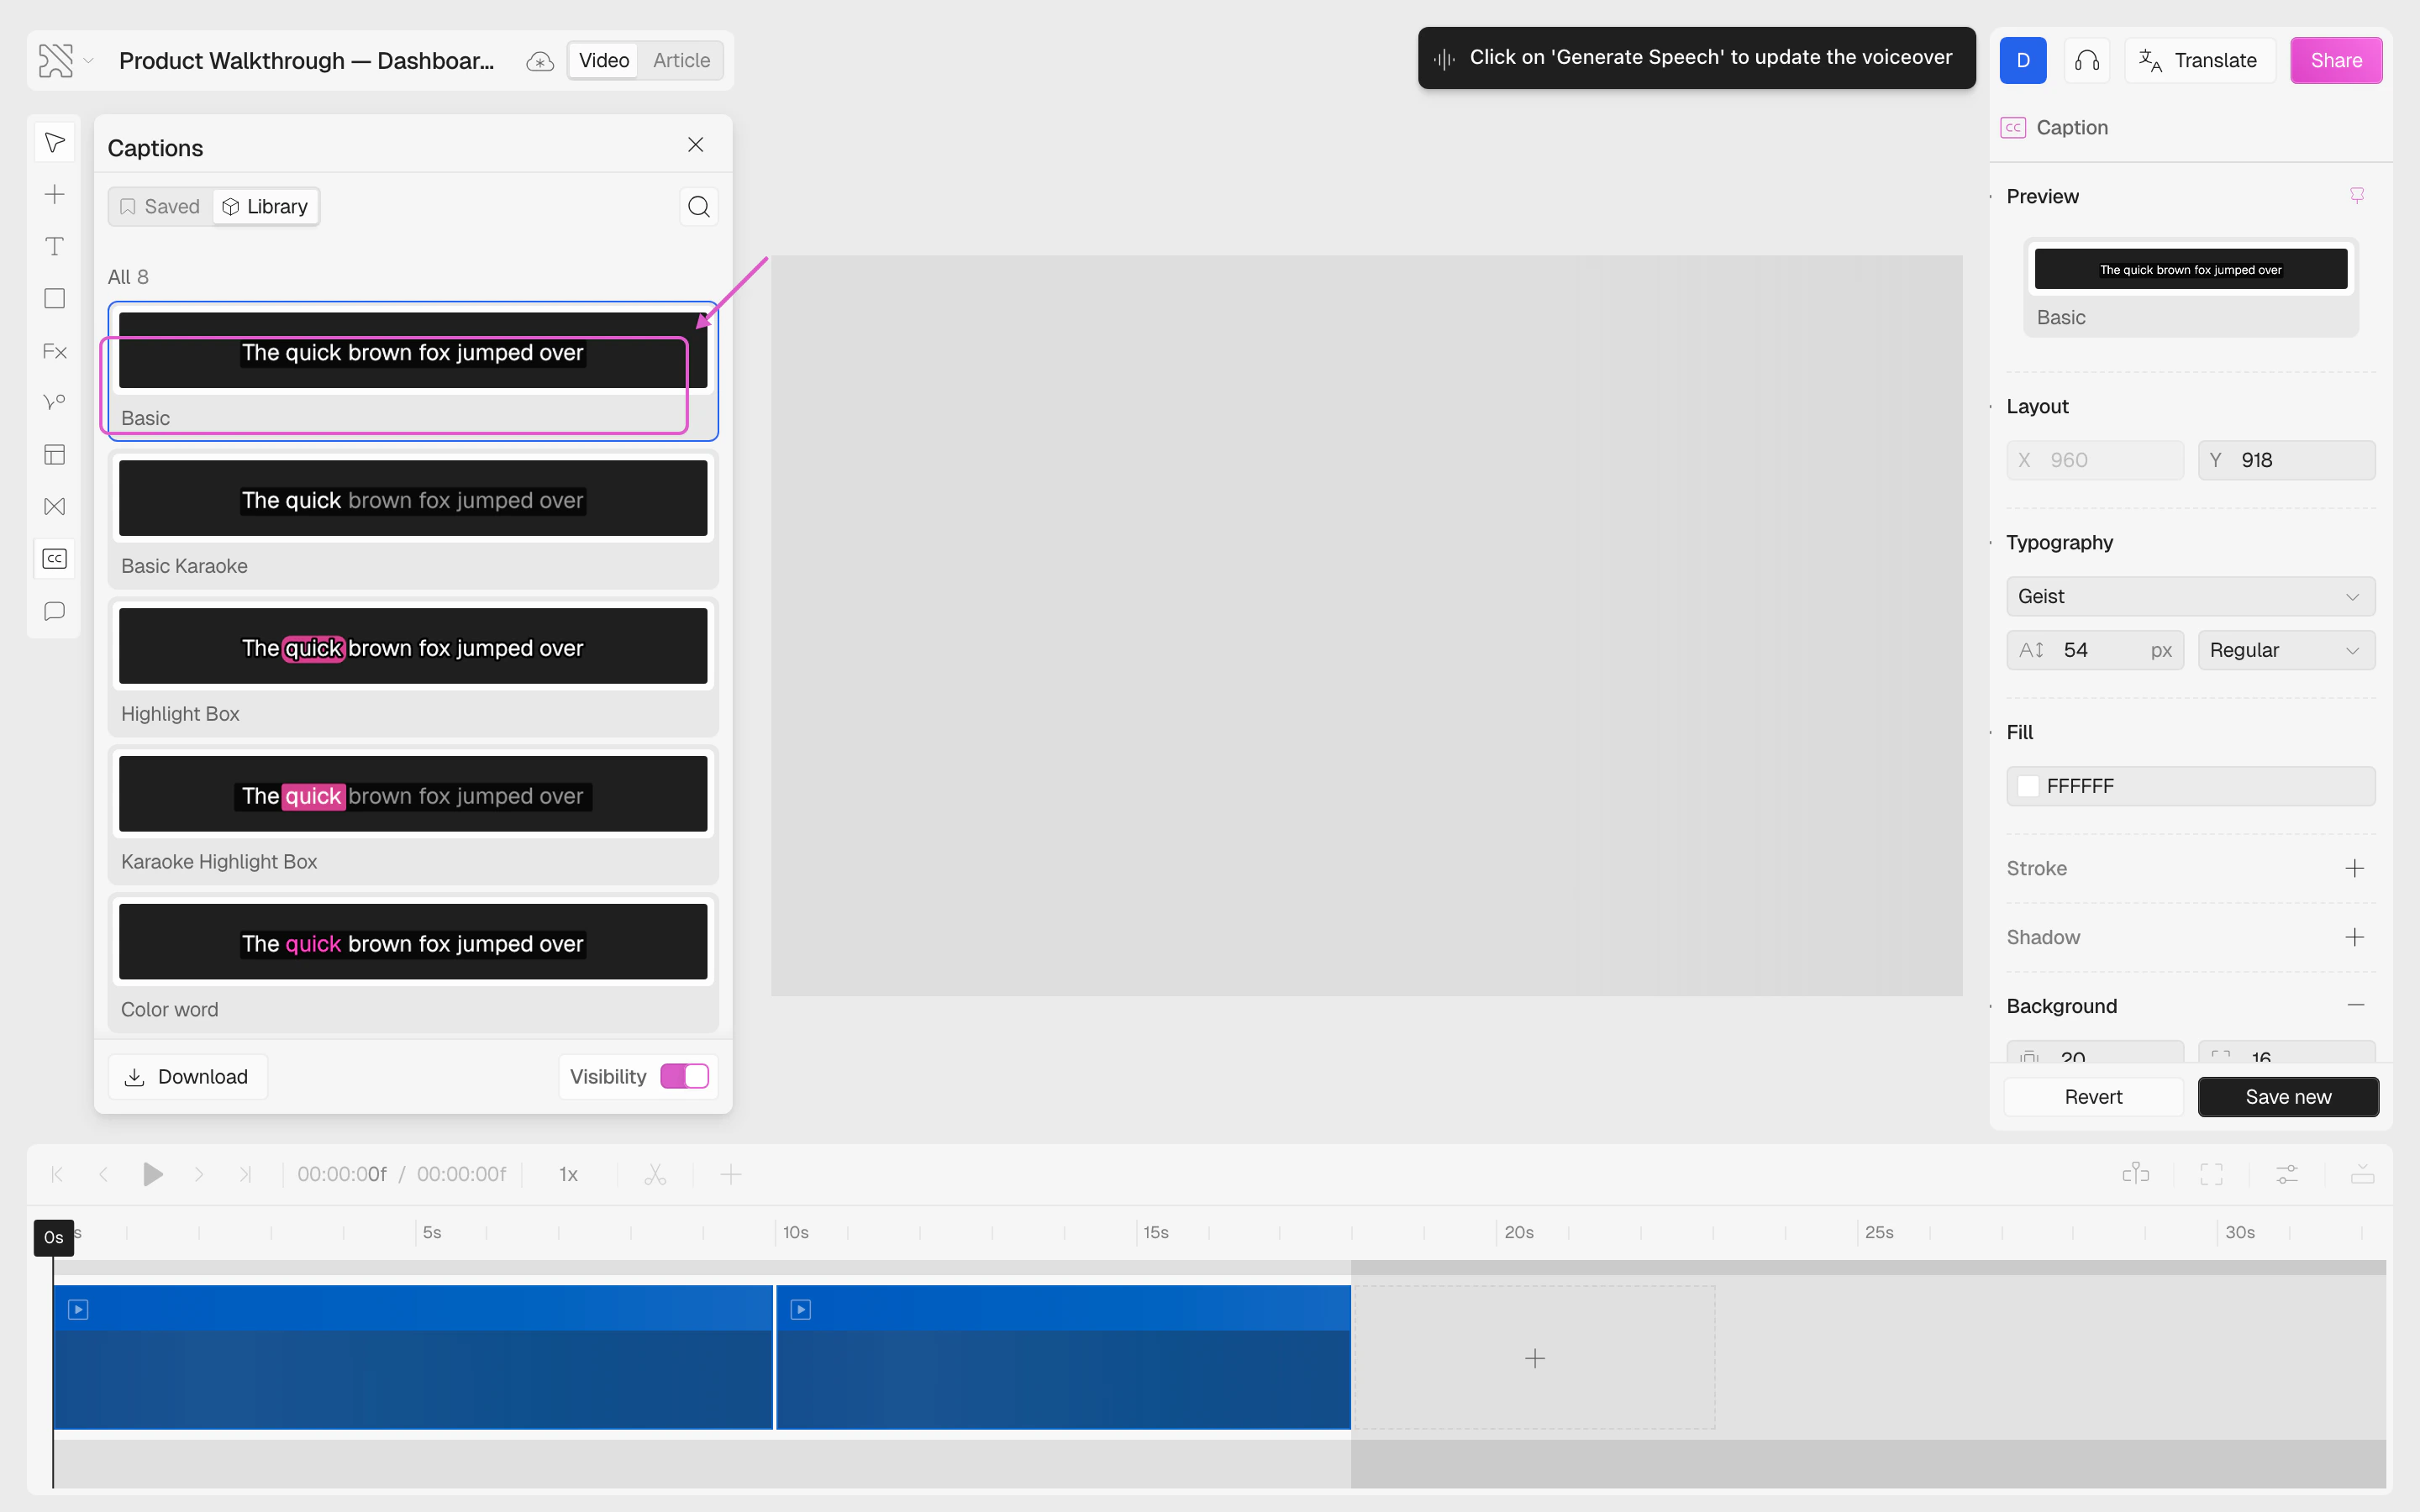Click the search icon in Captions panel

tap(699, 207)
